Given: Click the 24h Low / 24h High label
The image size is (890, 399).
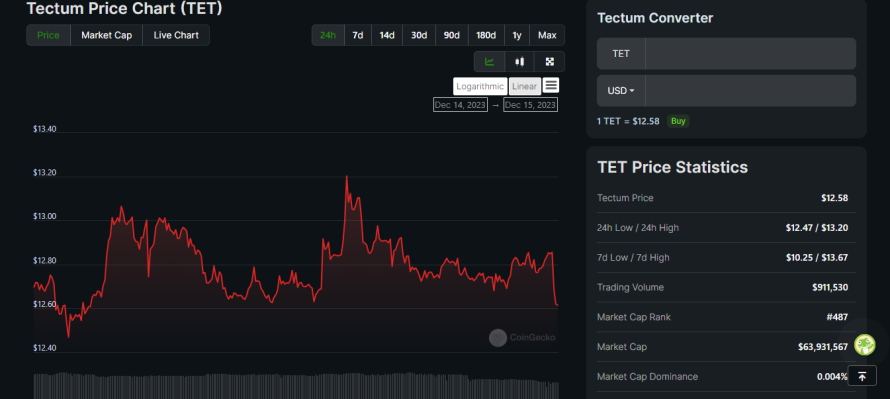Looking at the screenshot, I should tap(638, 228).
